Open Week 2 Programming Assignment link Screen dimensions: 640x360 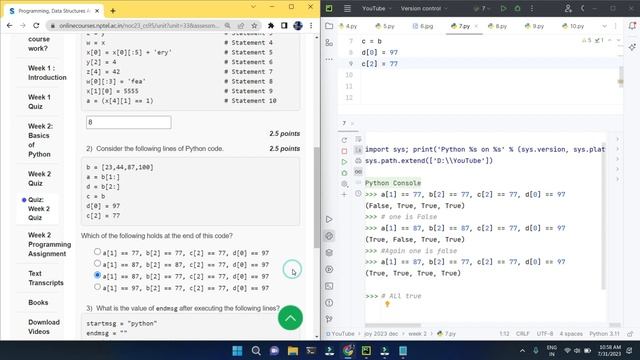tap(49, 244)
